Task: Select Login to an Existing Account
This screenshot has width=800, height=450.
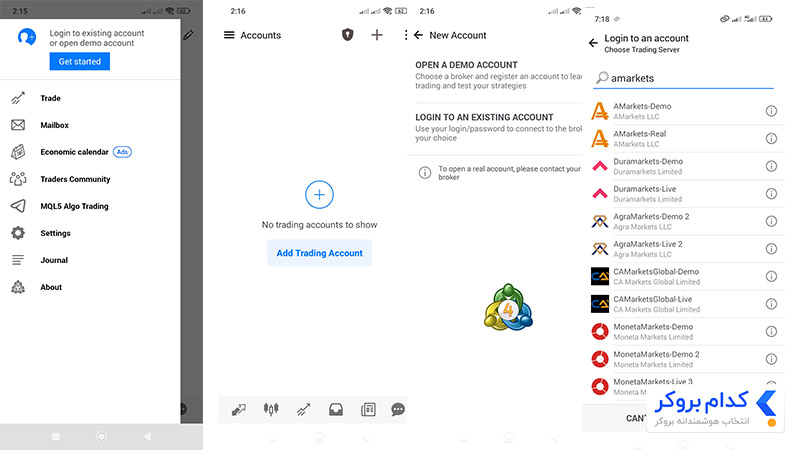Action: [x=495, y=127]
